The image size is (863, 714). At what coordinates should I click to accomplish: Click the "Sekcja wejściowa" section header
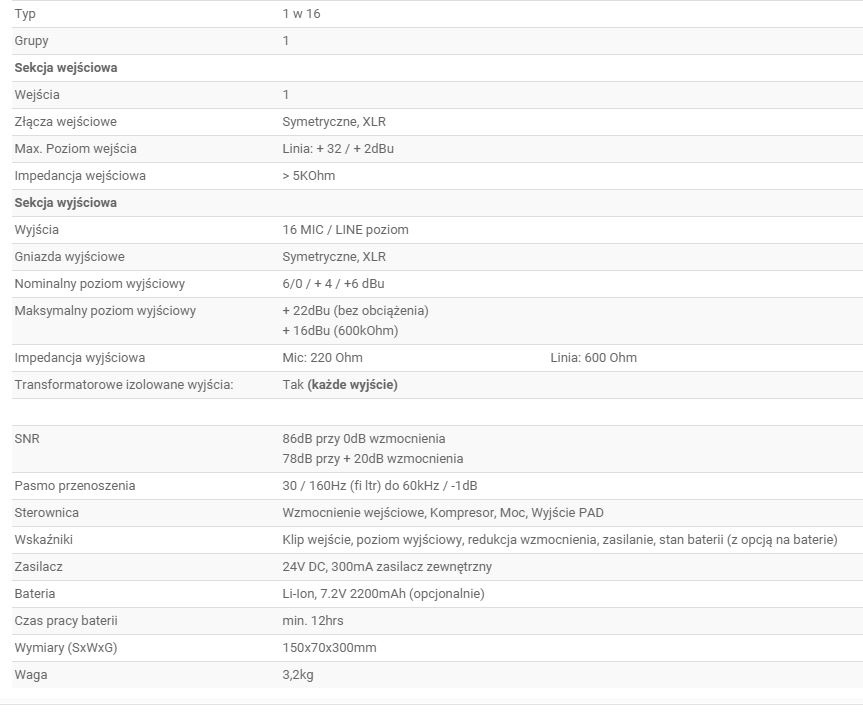point(65,68)
